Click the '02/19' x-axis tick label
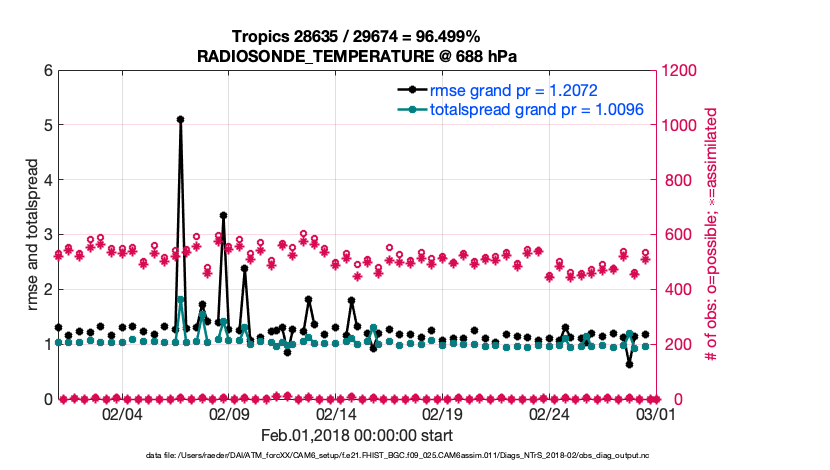The height and width of the screenshot is (470, 830). point(442,413)
